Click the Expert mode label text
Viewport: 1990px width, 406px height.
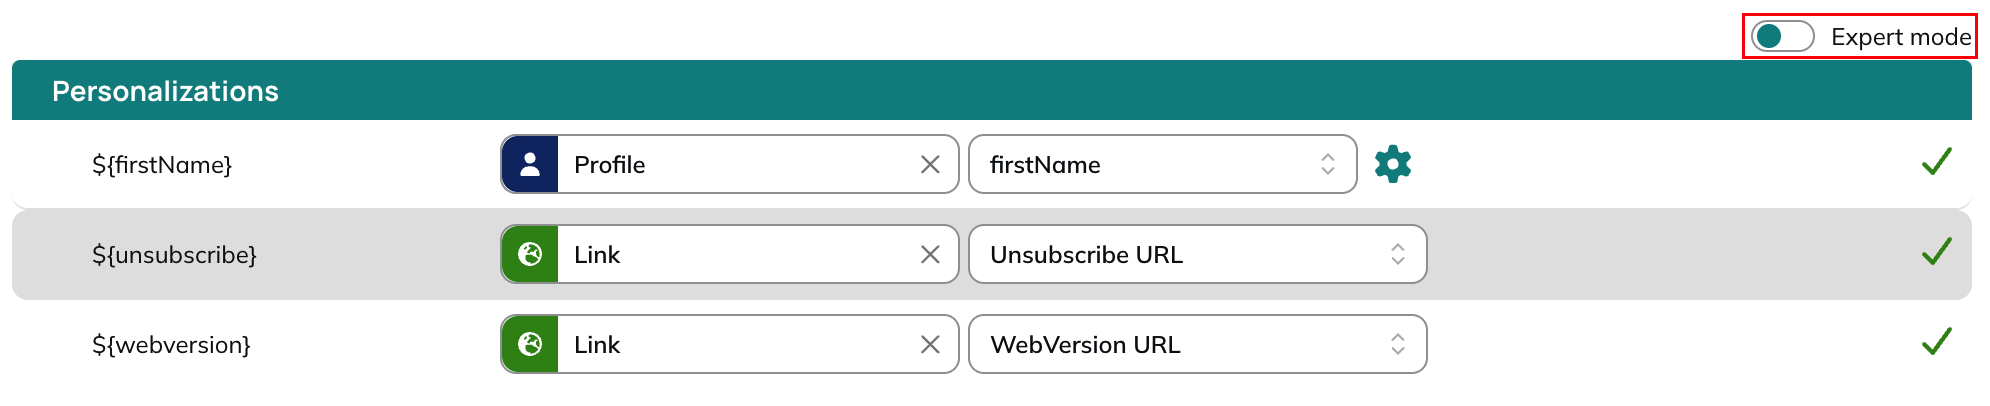tap(1901, 37)
